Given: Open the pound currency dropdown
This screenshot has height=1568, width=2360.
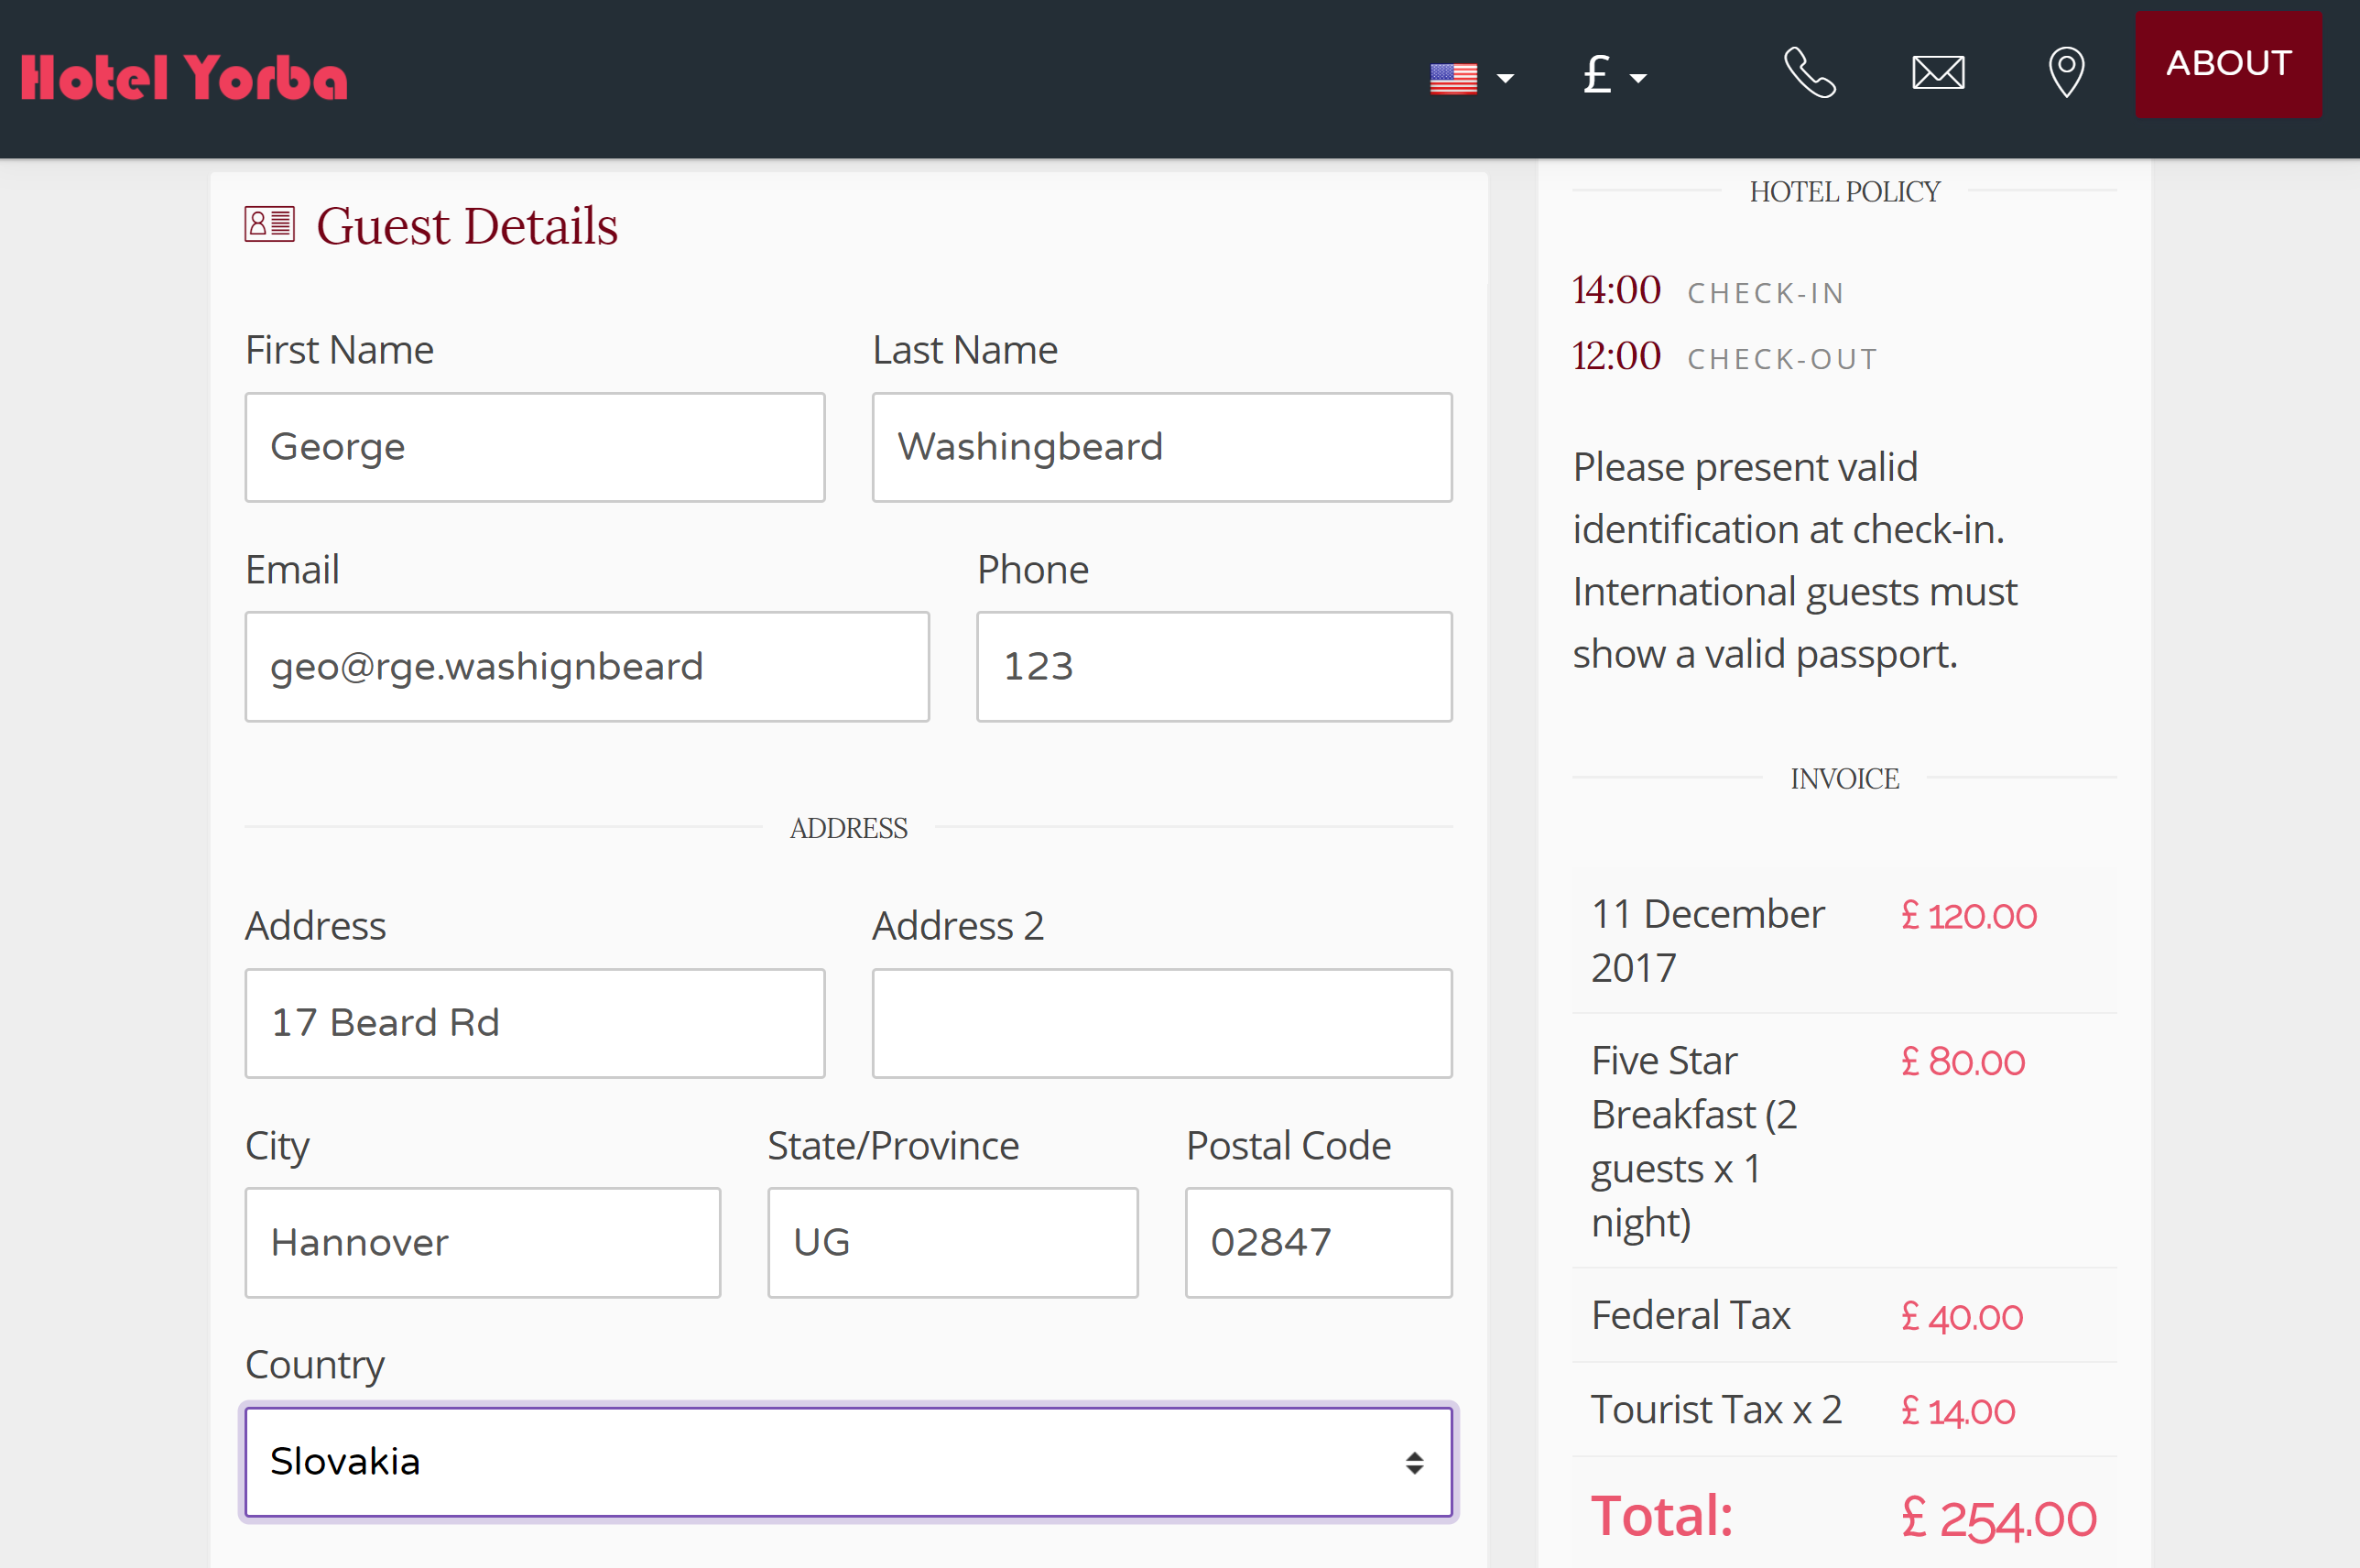Looking at the screenshot, I should (x=1614, y=75).
